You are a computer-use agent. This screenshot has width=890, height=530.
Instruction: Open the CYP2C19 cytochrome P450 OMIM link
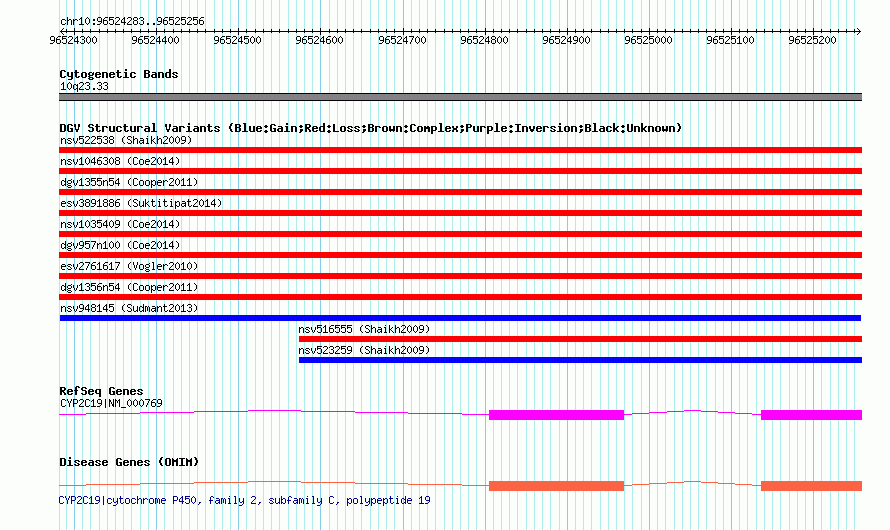click(245, 500)
